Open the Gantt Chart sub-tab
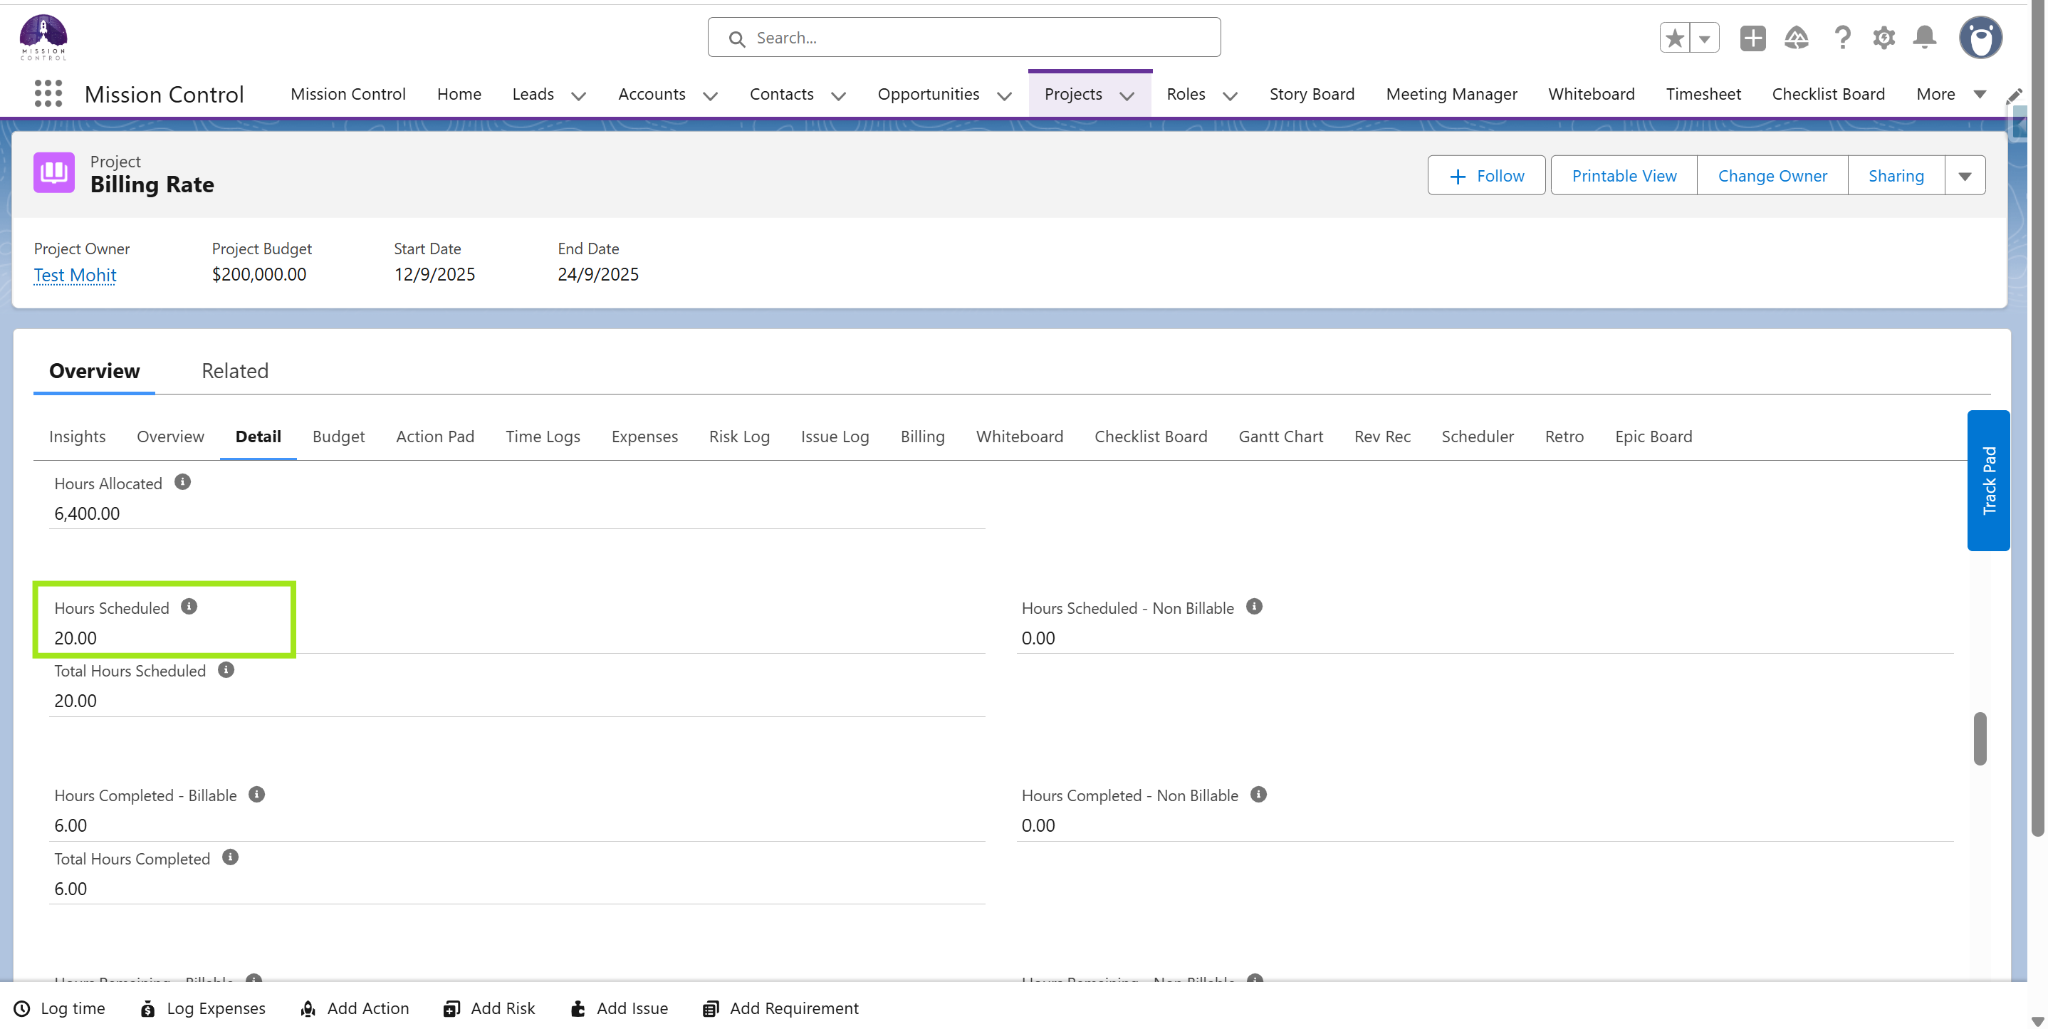This screenshot has height=1029, width=2048. (x=1281, y=437)
